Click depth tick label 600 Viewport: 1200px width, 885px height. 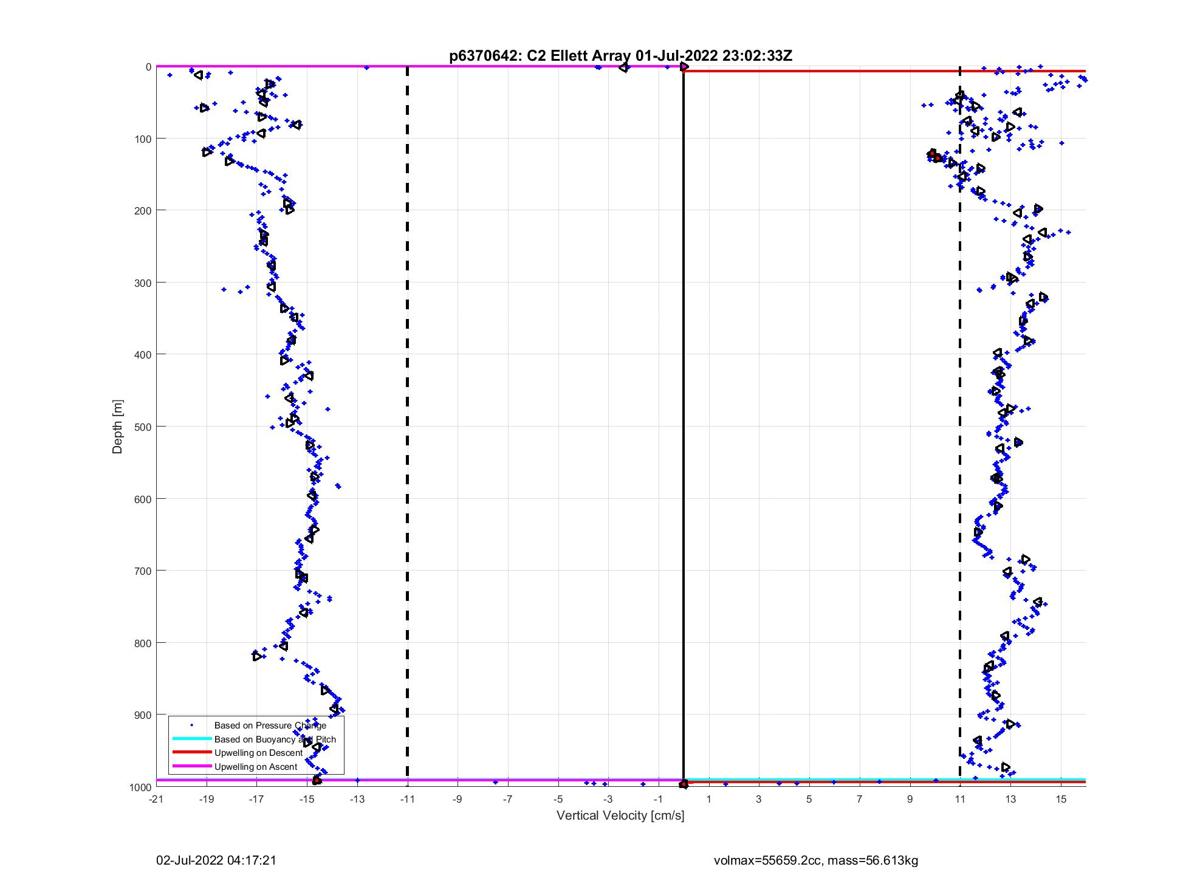coord(142,499)
